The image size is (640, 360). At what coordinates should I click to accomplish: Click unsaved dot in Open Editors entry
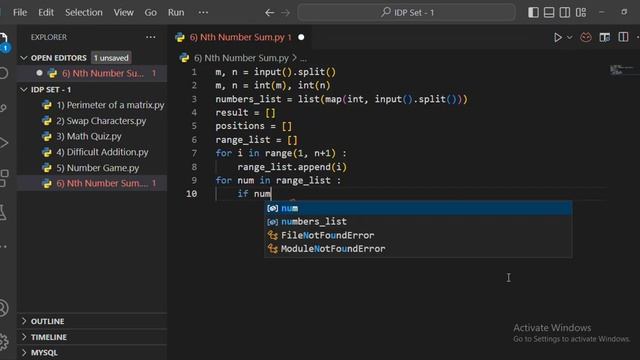(39, 73)
